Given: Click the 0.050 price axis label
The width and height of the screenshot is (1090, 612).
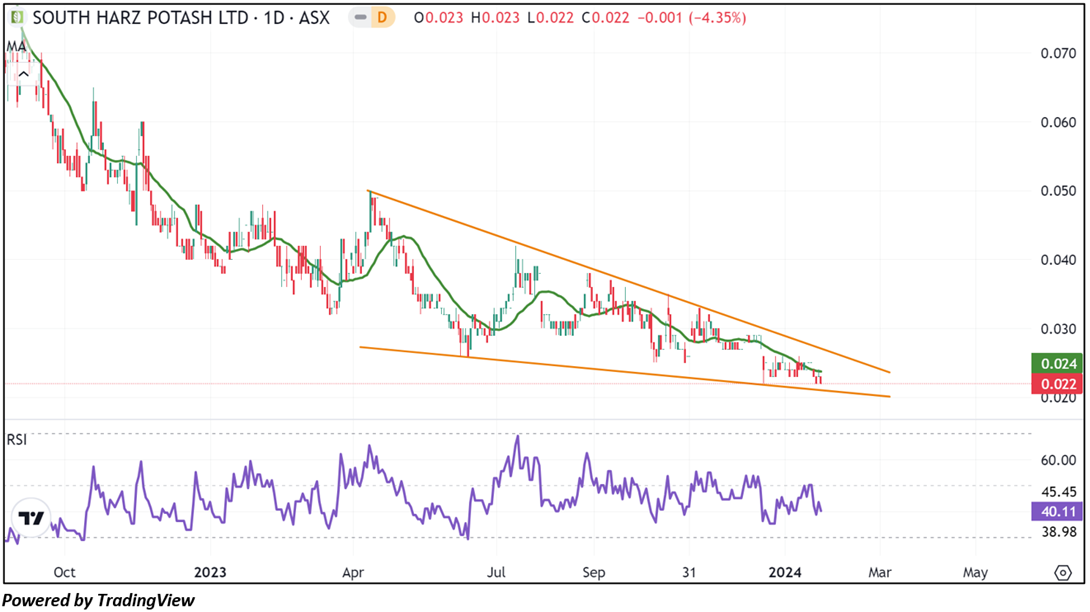Looking at the screenshot, I should [x=1058, y=191].
